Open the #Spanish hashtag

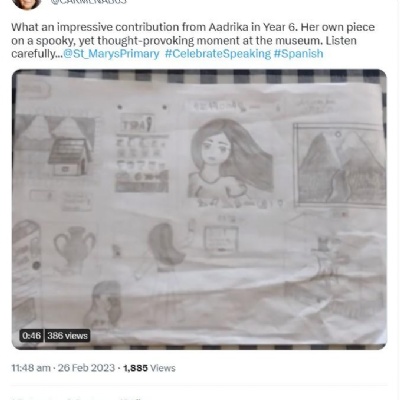(298, 54)
